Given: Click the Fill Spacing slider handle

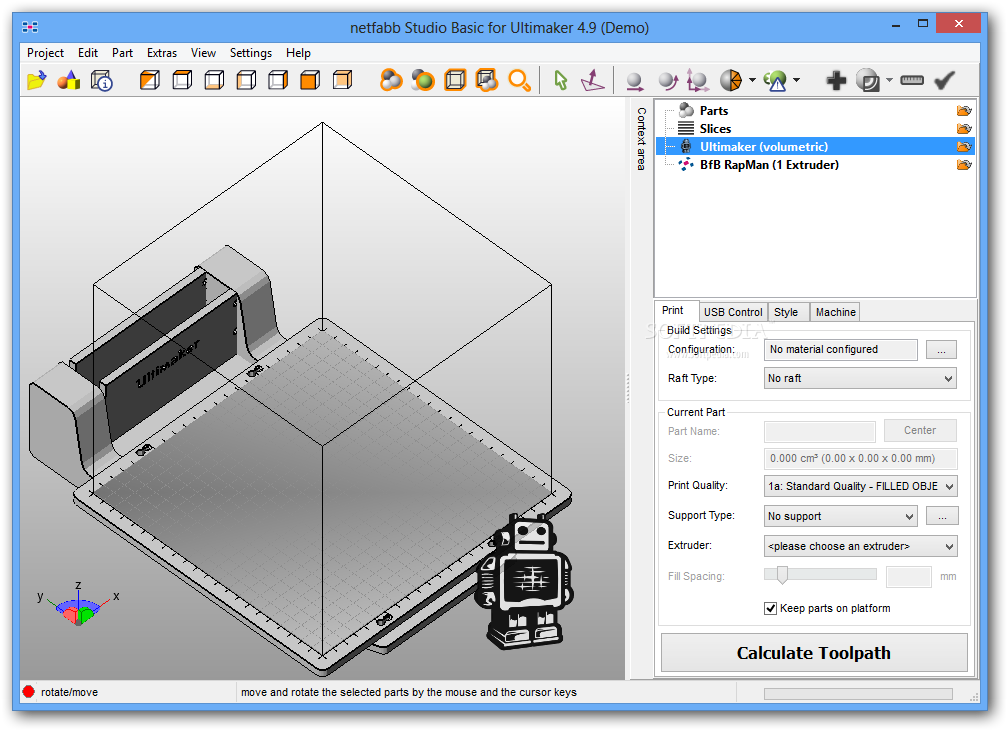Looking at the screenshot, I should (782, 575).
